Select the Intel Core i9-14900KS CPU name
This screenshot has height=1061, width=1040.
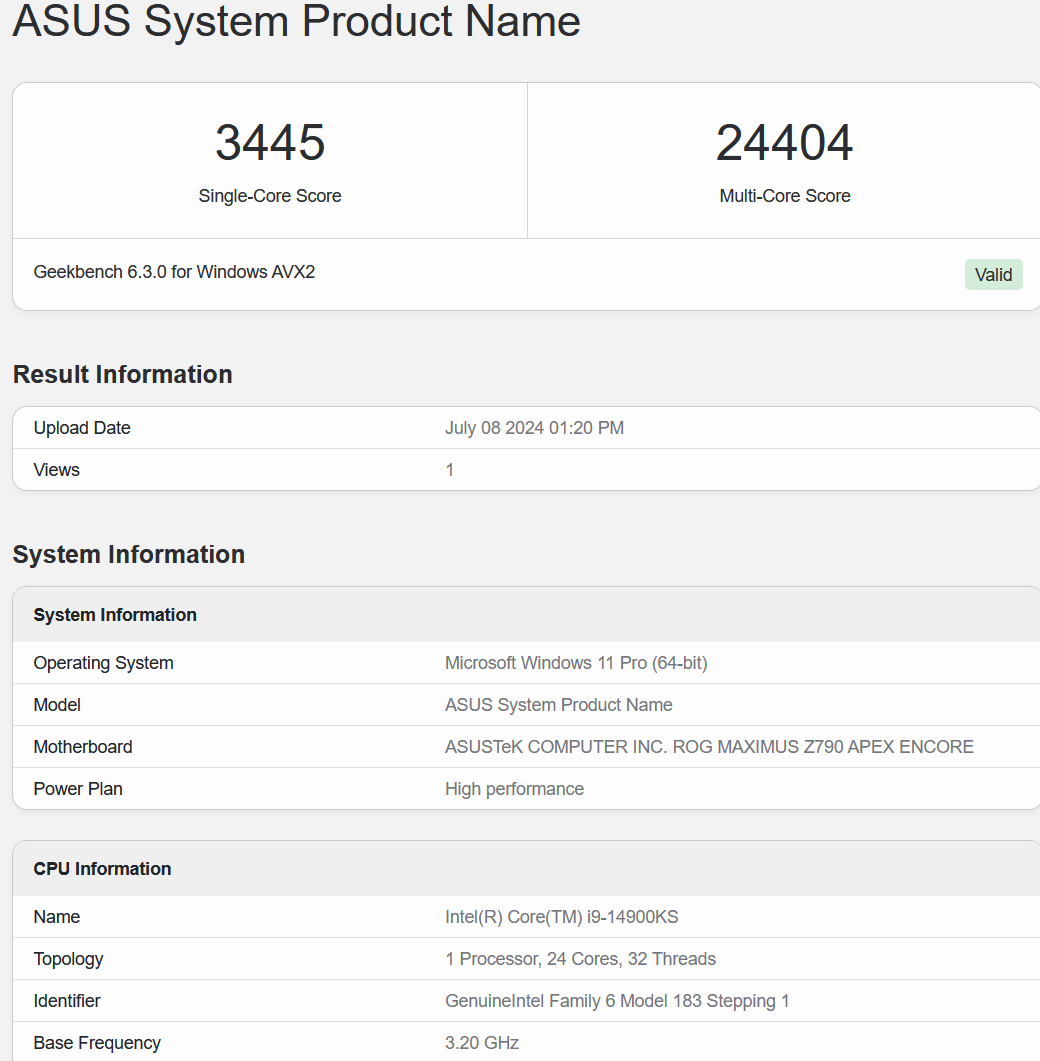(x=562, y=916)
